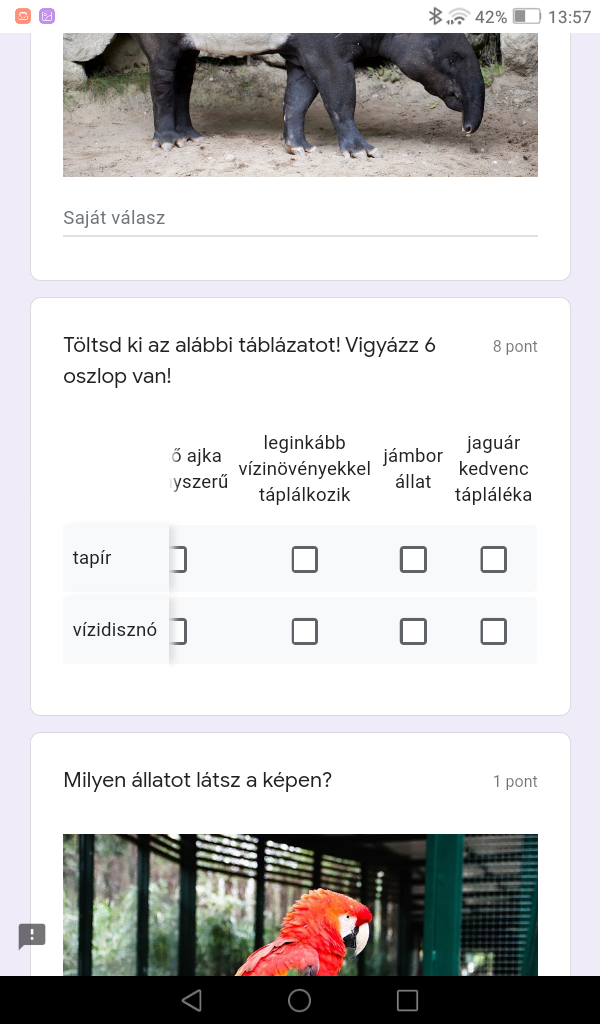The width and height of the screenshot is (600, 1024).
Task: Tap the orange notification icon in status bar
Action: [x=23, y=16]
